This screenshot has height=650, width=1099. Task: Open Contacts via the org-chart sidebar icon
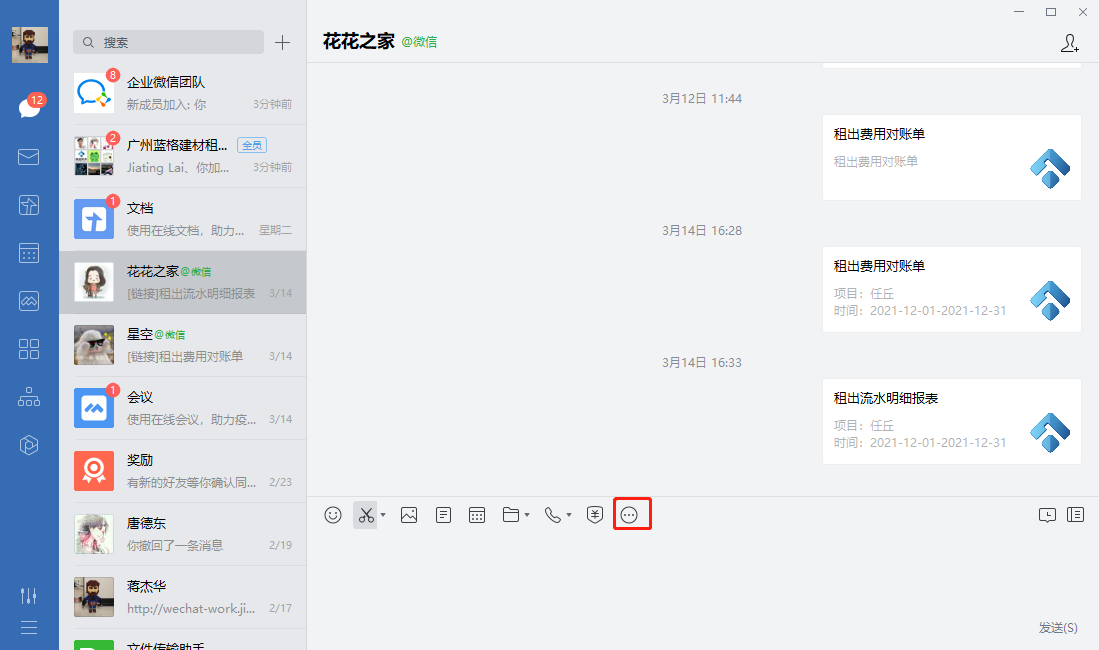pos(29,397)
